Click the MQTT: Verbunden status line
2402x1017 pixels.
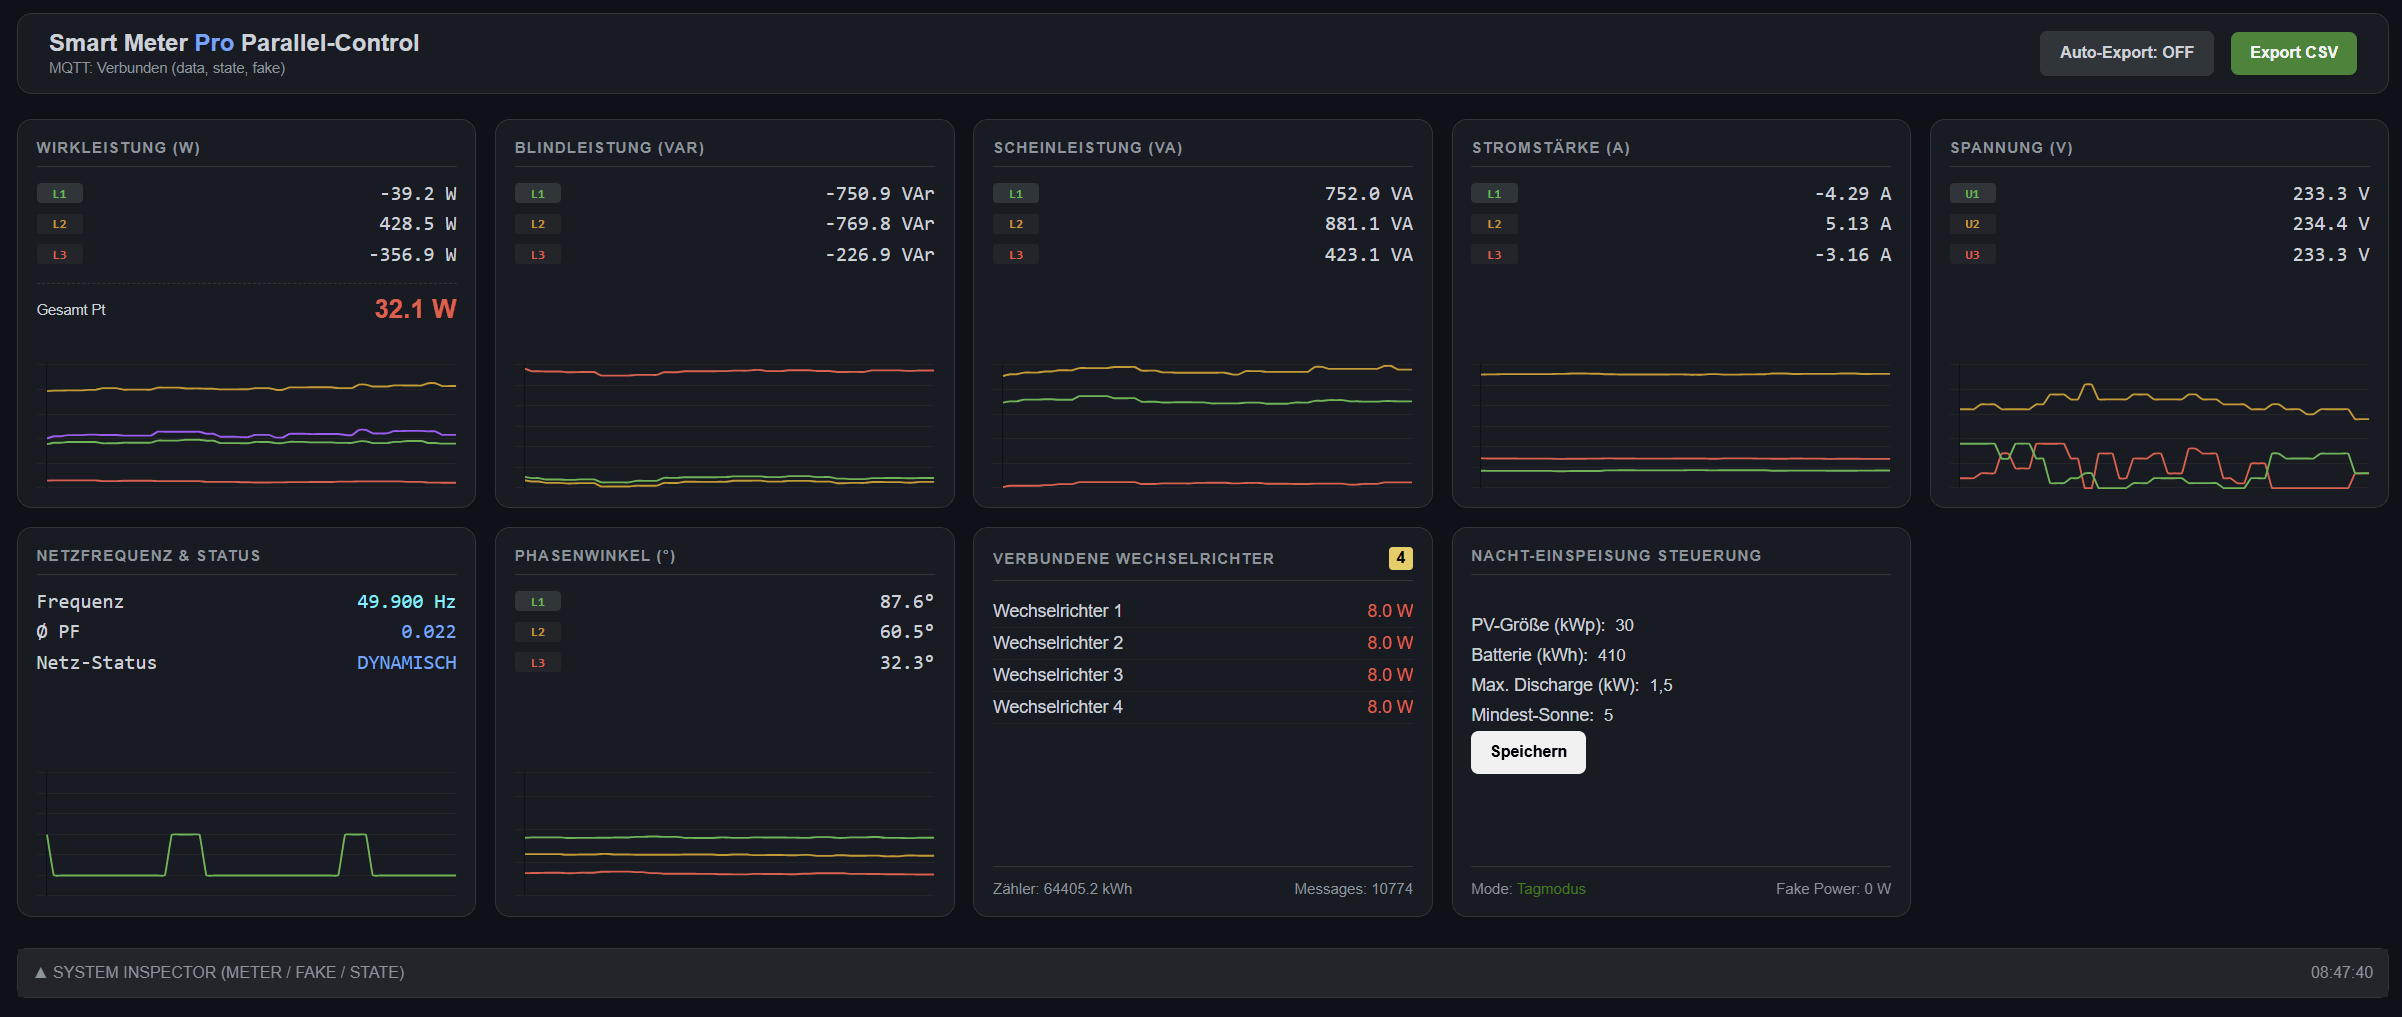click(x=167, y=68)
